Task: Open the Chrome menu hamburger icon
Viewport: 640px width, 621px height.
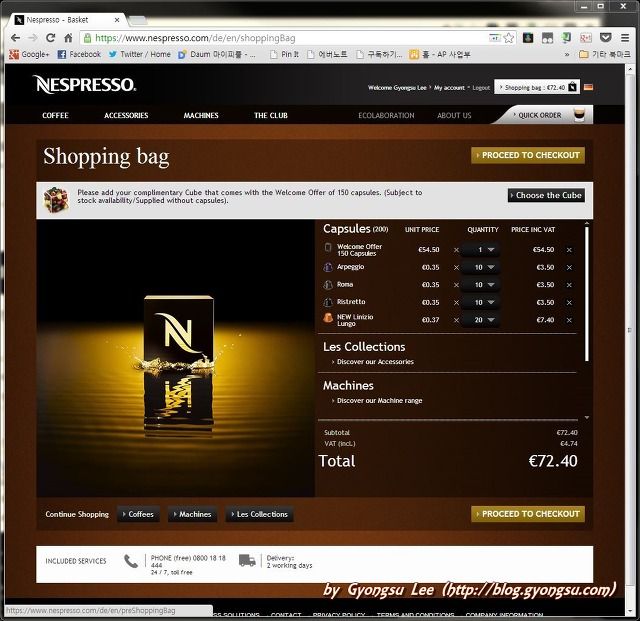Action: 624,38
